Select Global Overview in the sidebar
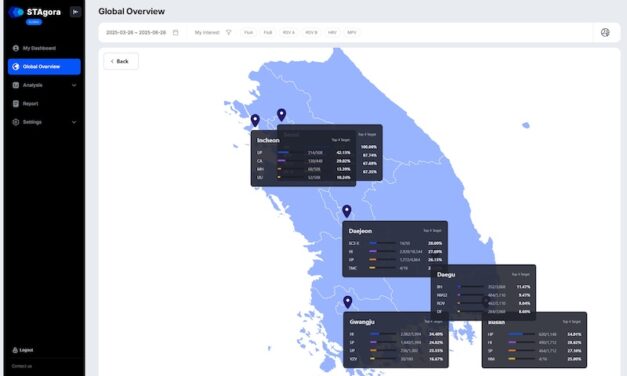Screen dimensions: 627x376 [44, 66]
